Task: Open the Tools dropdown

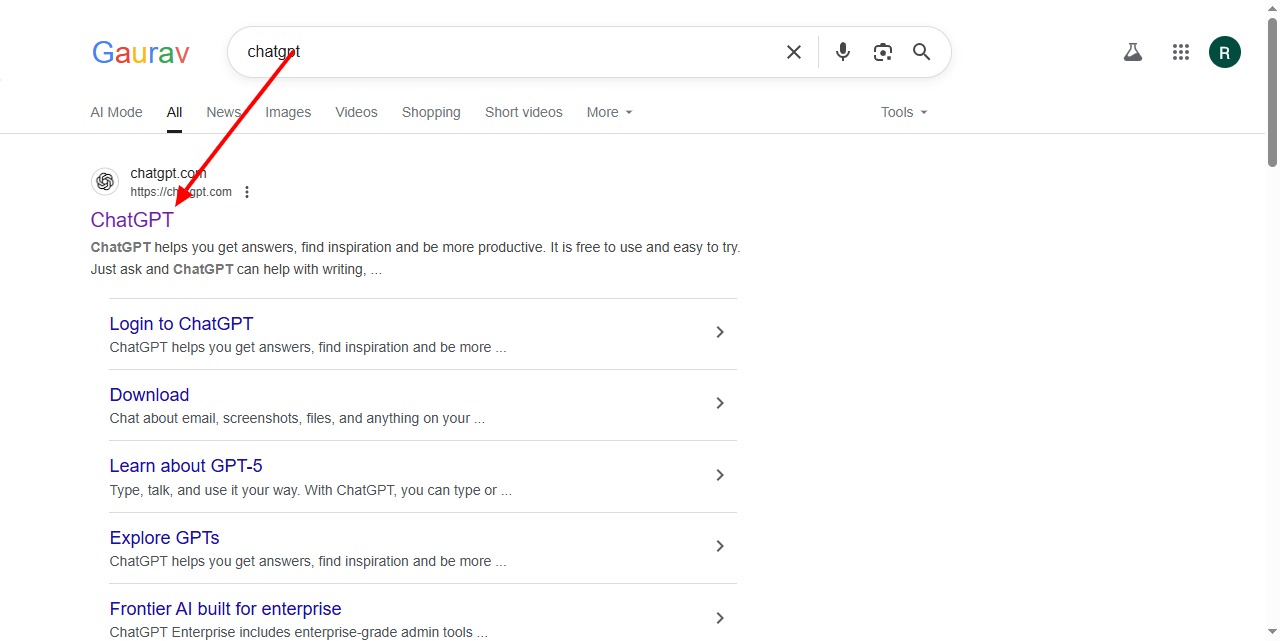Action: [x=901, y=112]
